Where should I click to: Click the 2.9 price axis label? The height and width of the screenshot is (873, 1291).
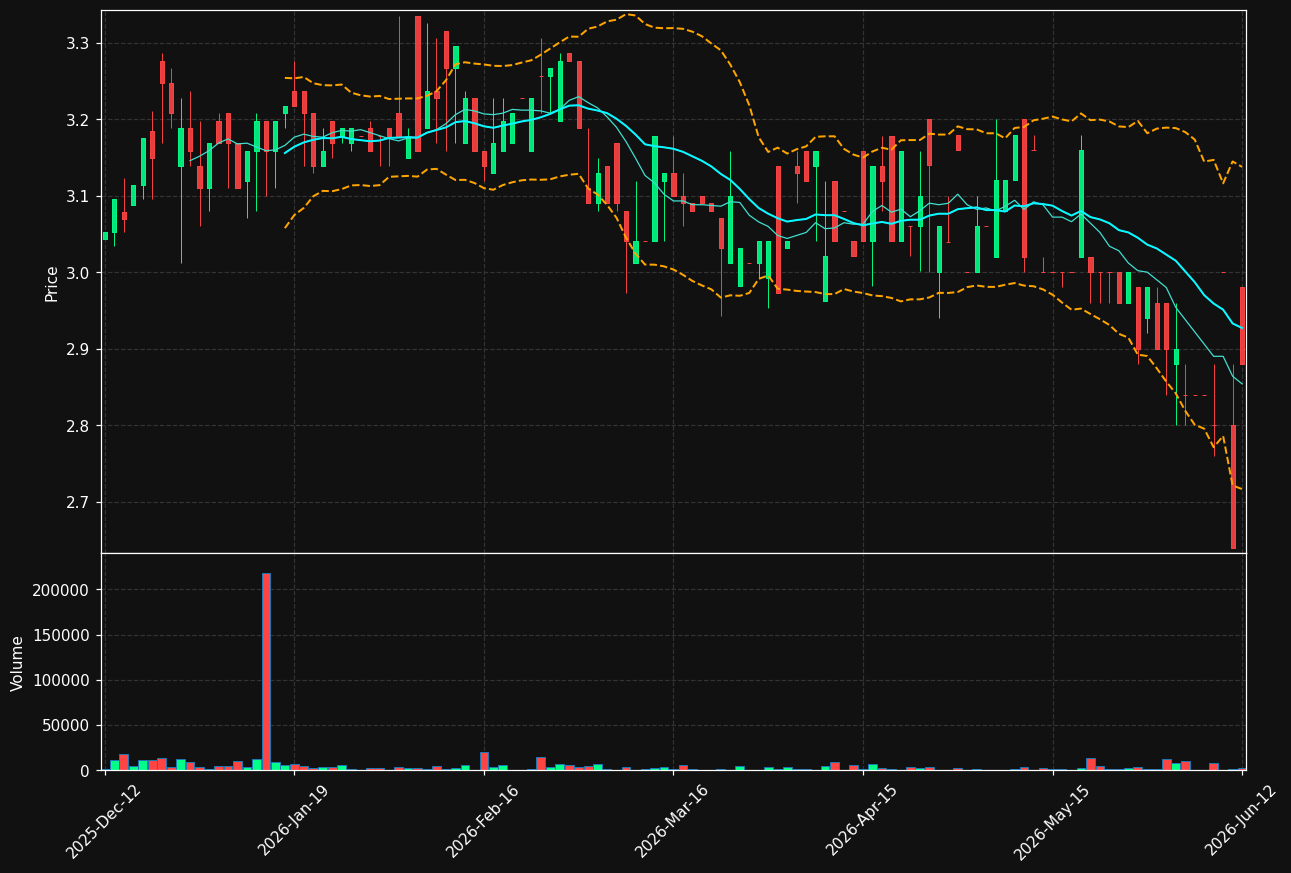(77, 349)
